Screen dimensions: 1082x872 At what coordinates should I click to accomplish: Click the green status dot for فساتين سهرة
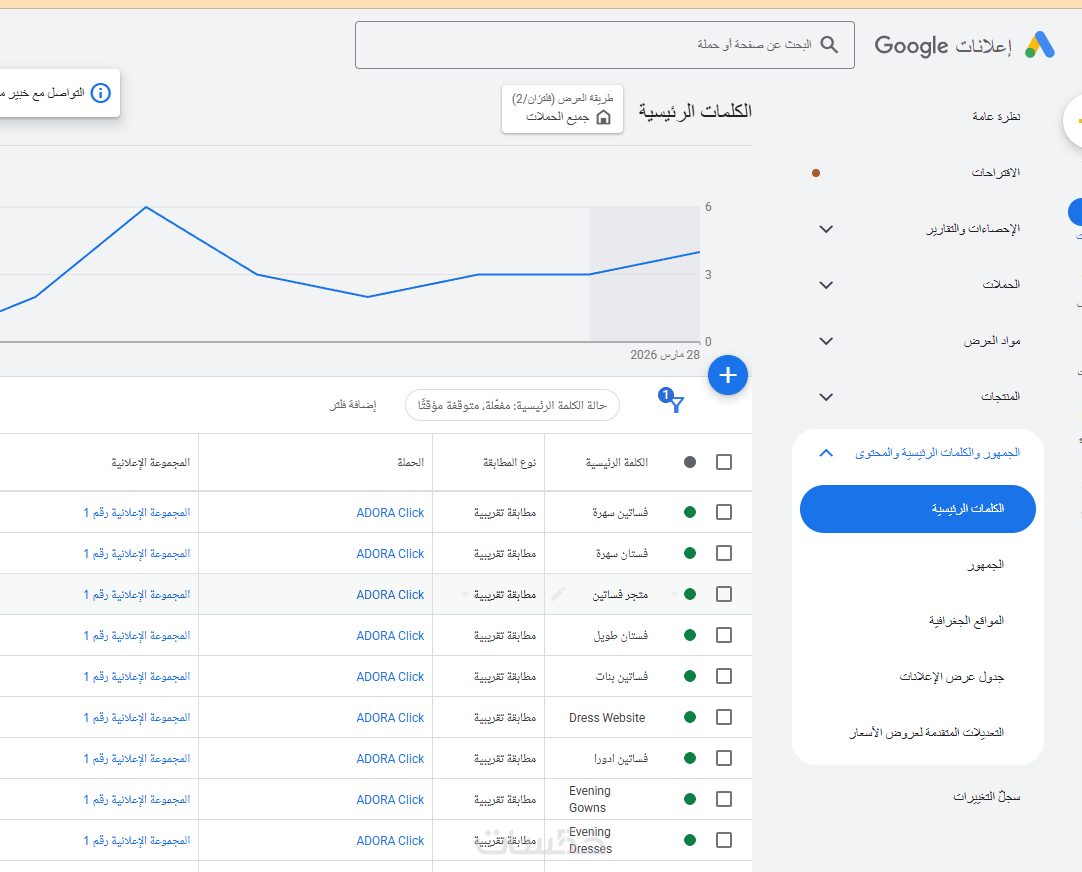point(690,512)
